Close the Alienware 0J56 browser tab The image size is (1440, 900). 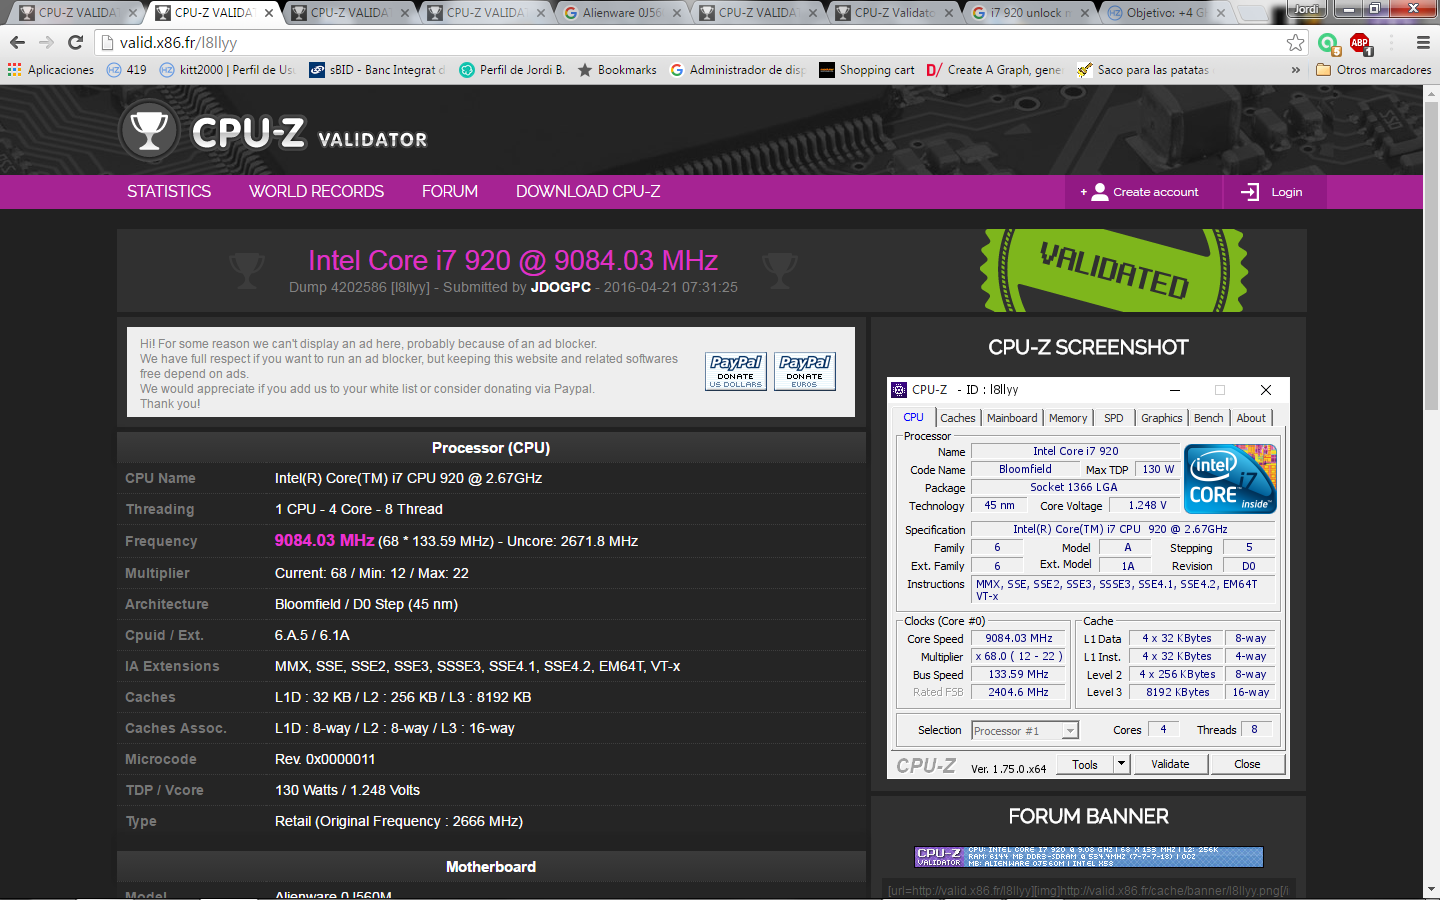click(677, 13)
